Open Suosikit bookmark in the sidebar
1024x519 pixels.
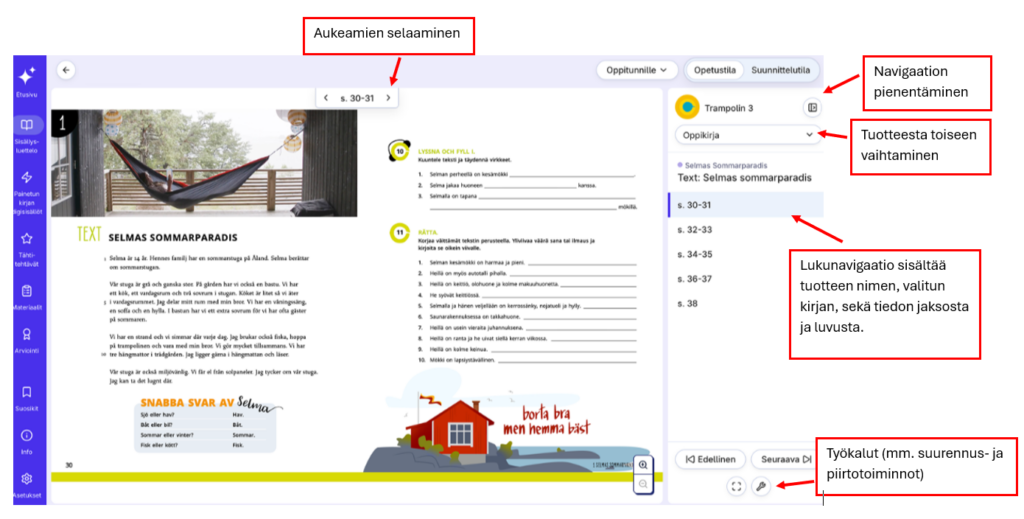pos(27,398)
